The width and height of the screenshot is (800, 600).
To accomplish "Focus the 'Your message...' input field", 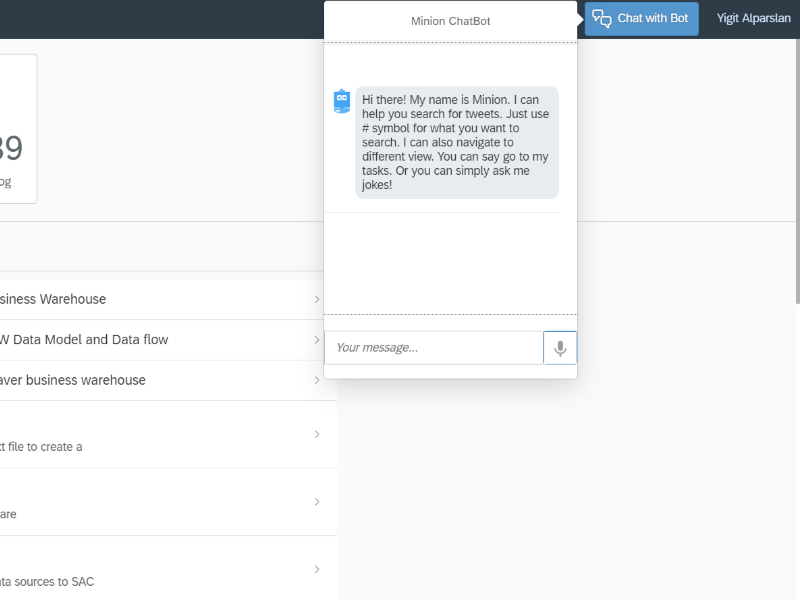I will 433,348.
